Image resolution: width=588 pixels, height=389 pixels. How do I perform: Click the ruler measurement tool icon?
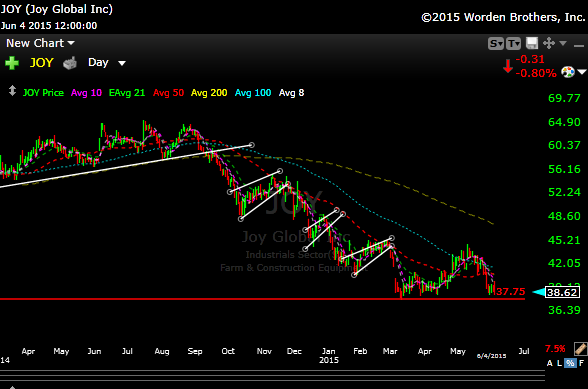[x=580, y=349]
